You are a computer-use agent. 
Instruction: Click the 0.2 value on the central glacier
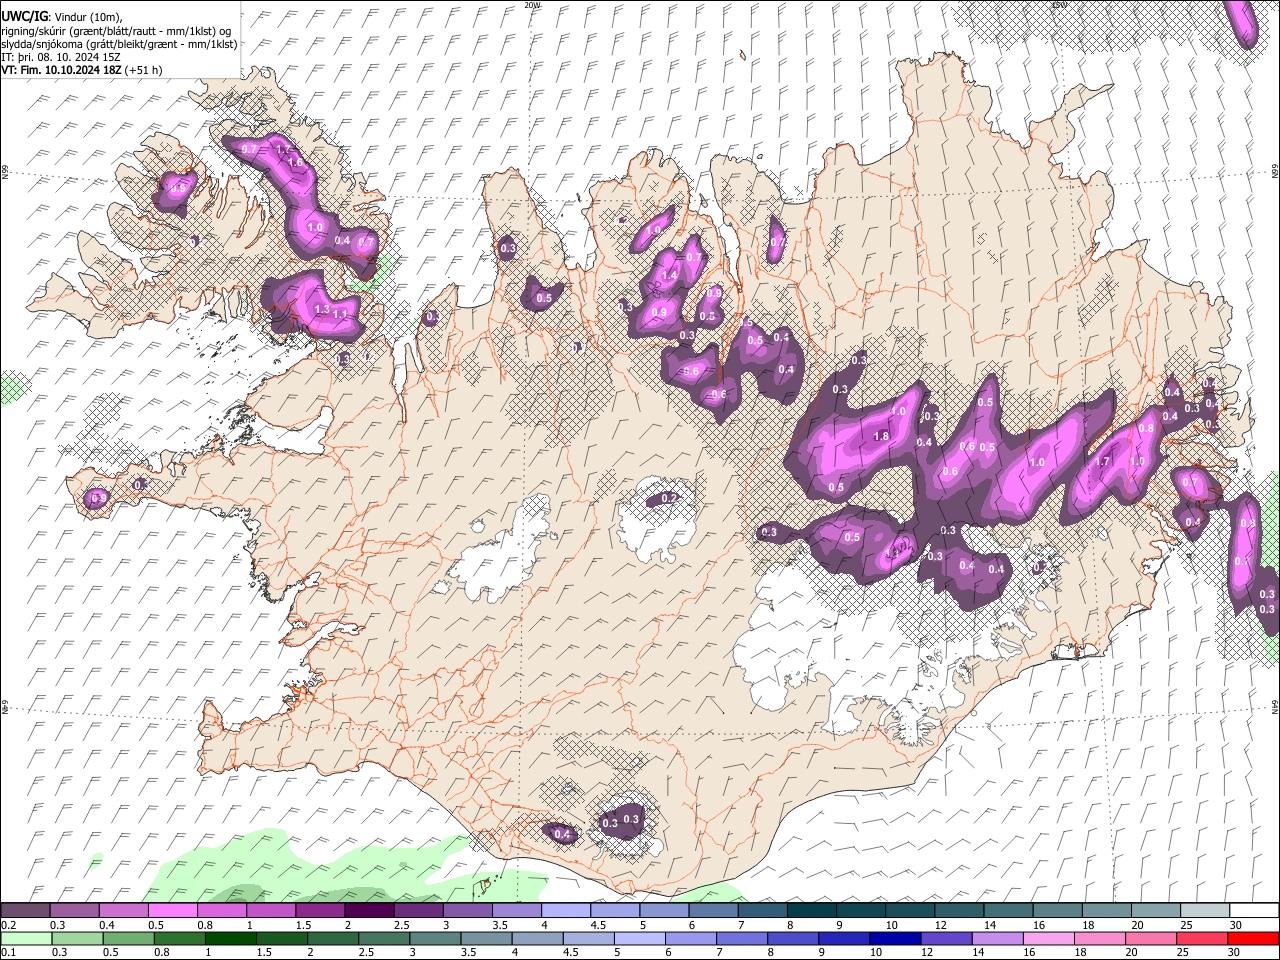669,498
